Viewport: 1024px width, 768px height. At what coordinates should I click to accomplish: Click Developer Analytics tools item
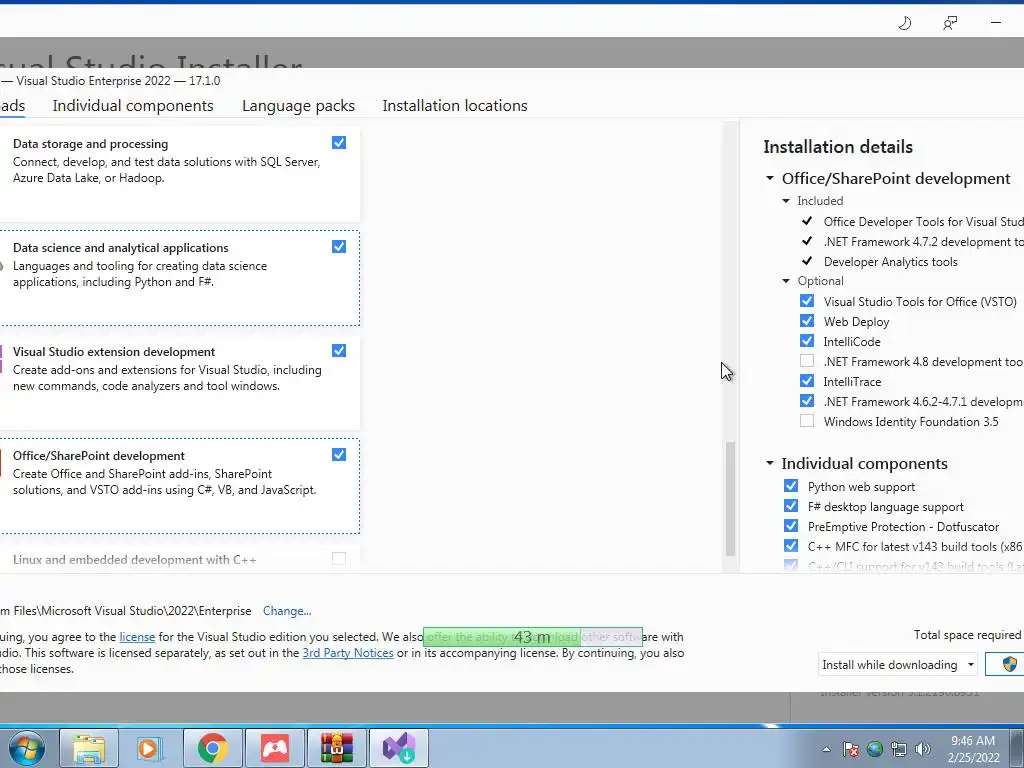pyautogui.click(x=891, y=262)
